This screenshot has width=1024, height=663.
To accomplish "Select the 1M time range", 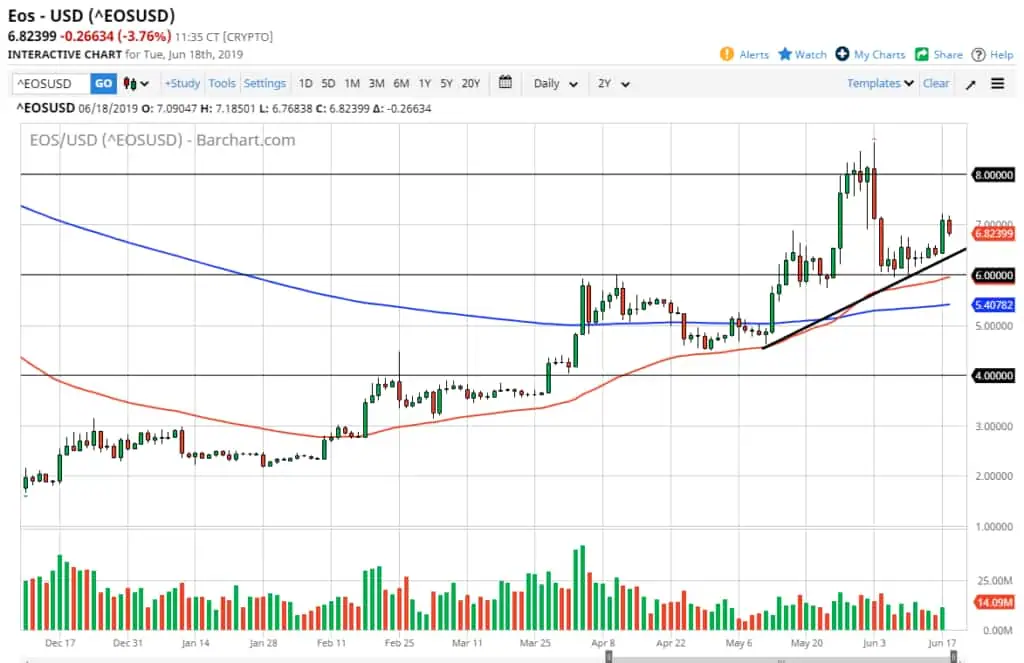I will click(352, 84).
